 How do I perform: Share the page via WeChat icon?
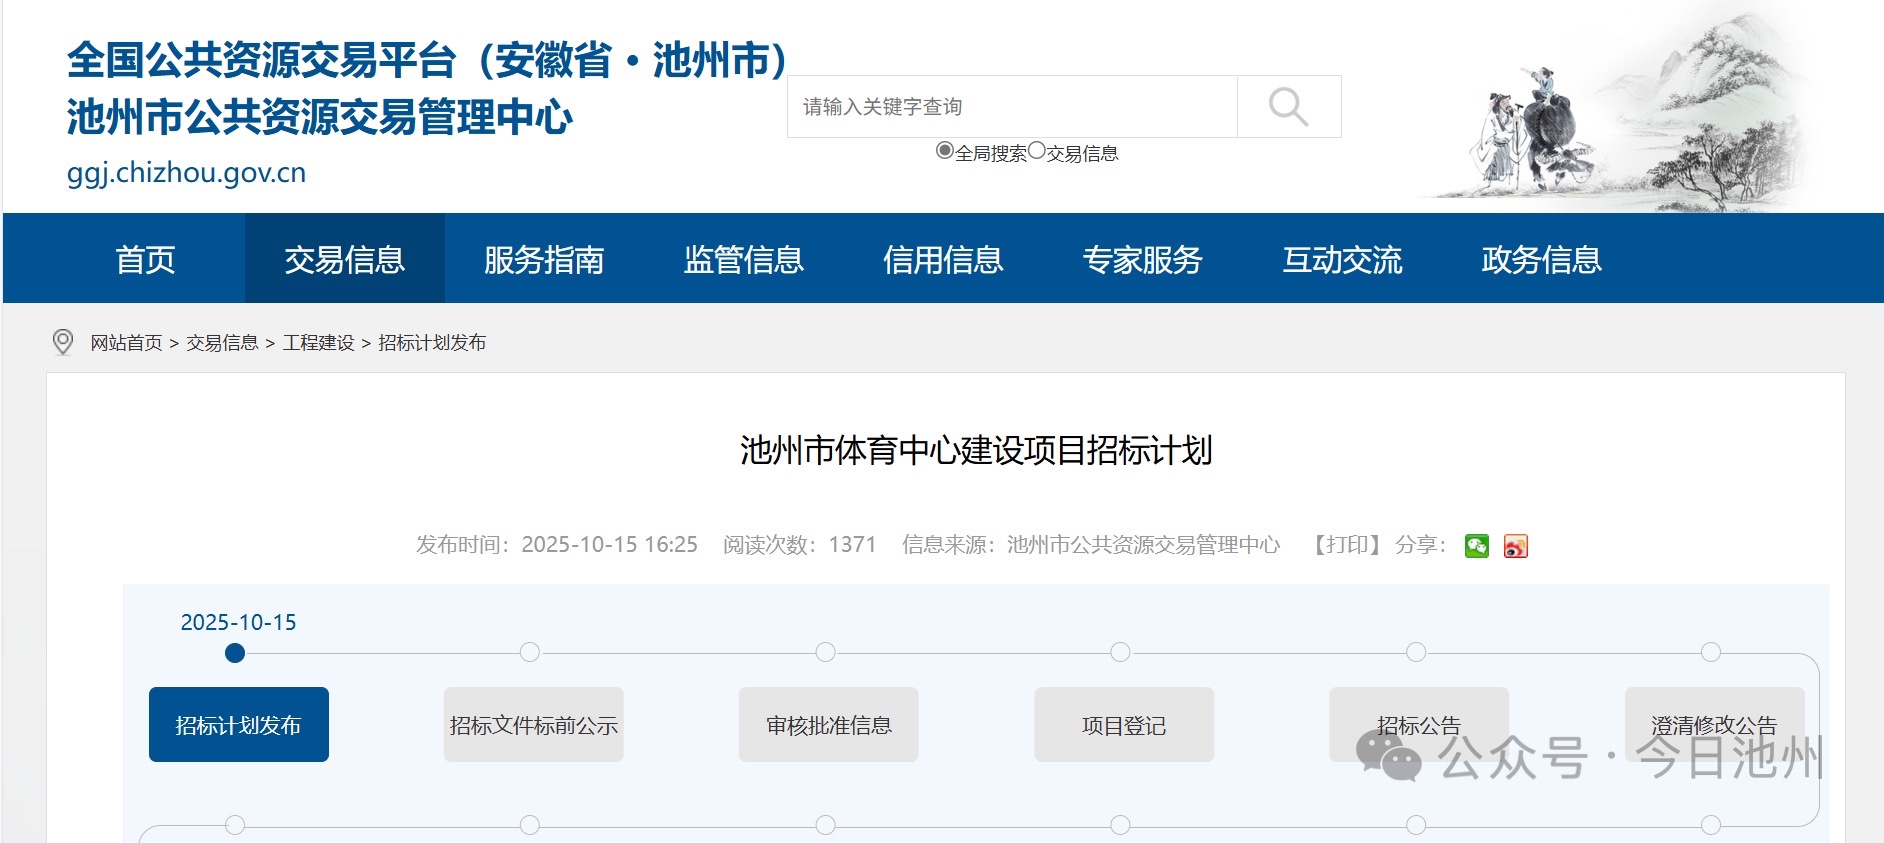tap(1476, 546)
